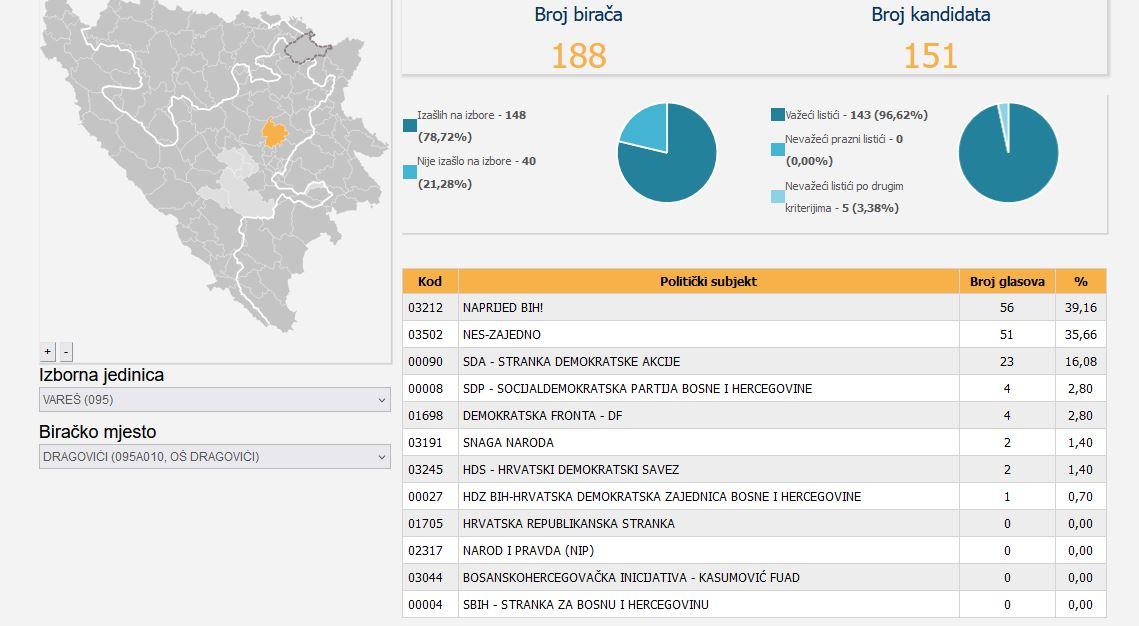Select HDS - HRVATSKI DEMOKRATSKI SAVEZ row
Viewport: 1139px width, 626px height.
(x=754, y=470)
